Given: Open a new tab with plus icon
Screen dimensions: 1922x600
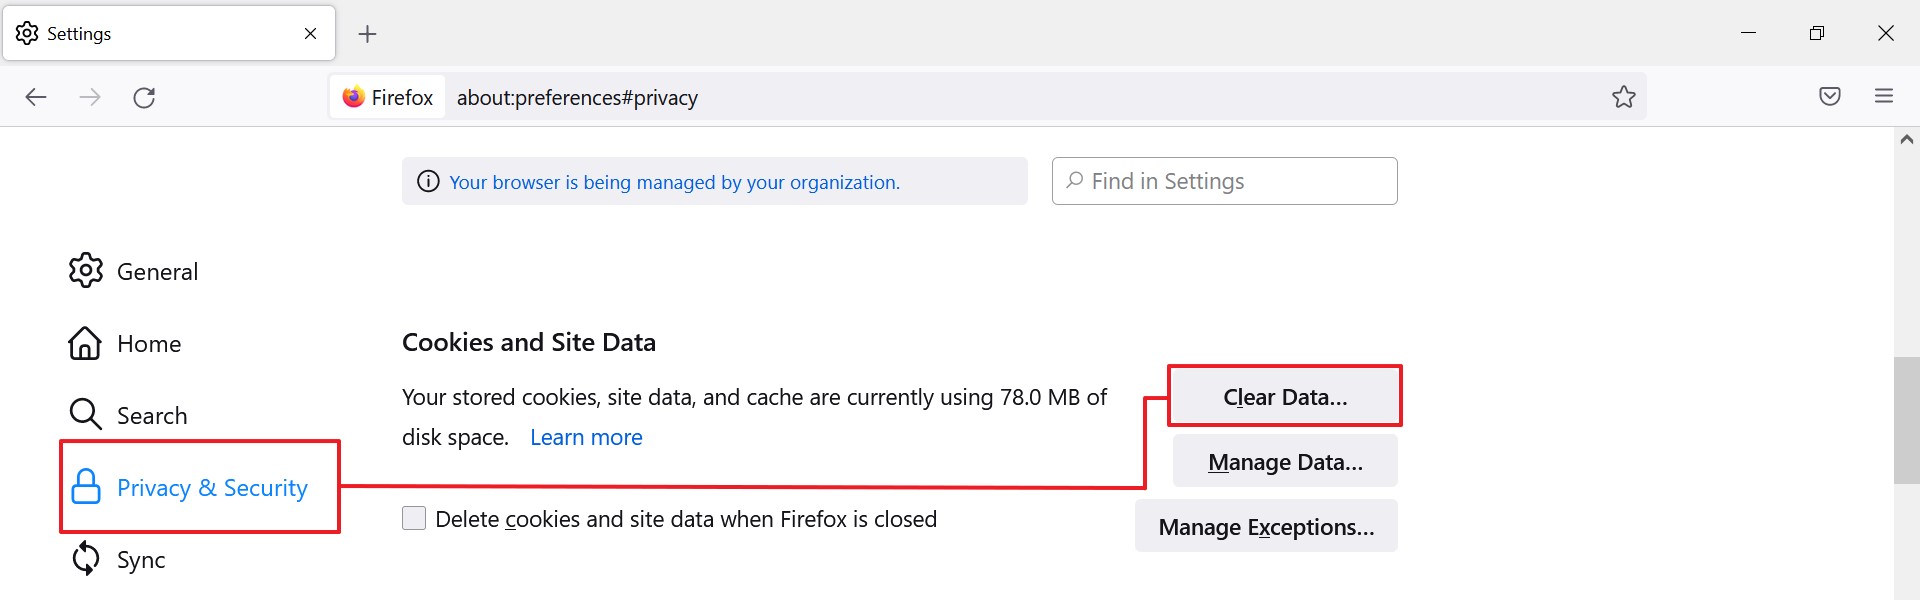Looking at the screenshot, I should (x=367, y=34).
